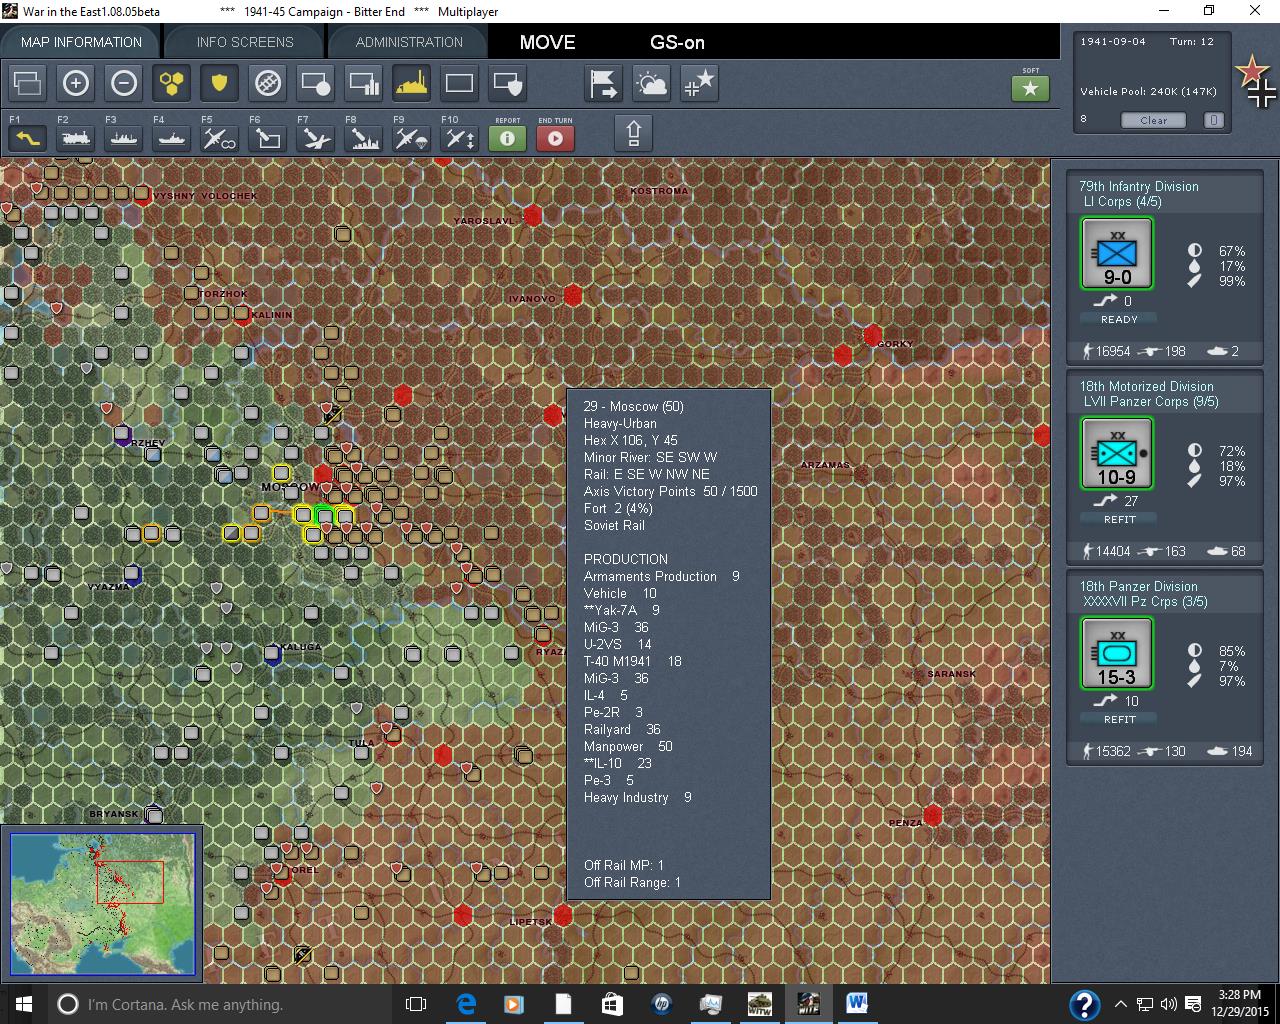Click the up-arrow toolbar collapse icon

(633, 133)
